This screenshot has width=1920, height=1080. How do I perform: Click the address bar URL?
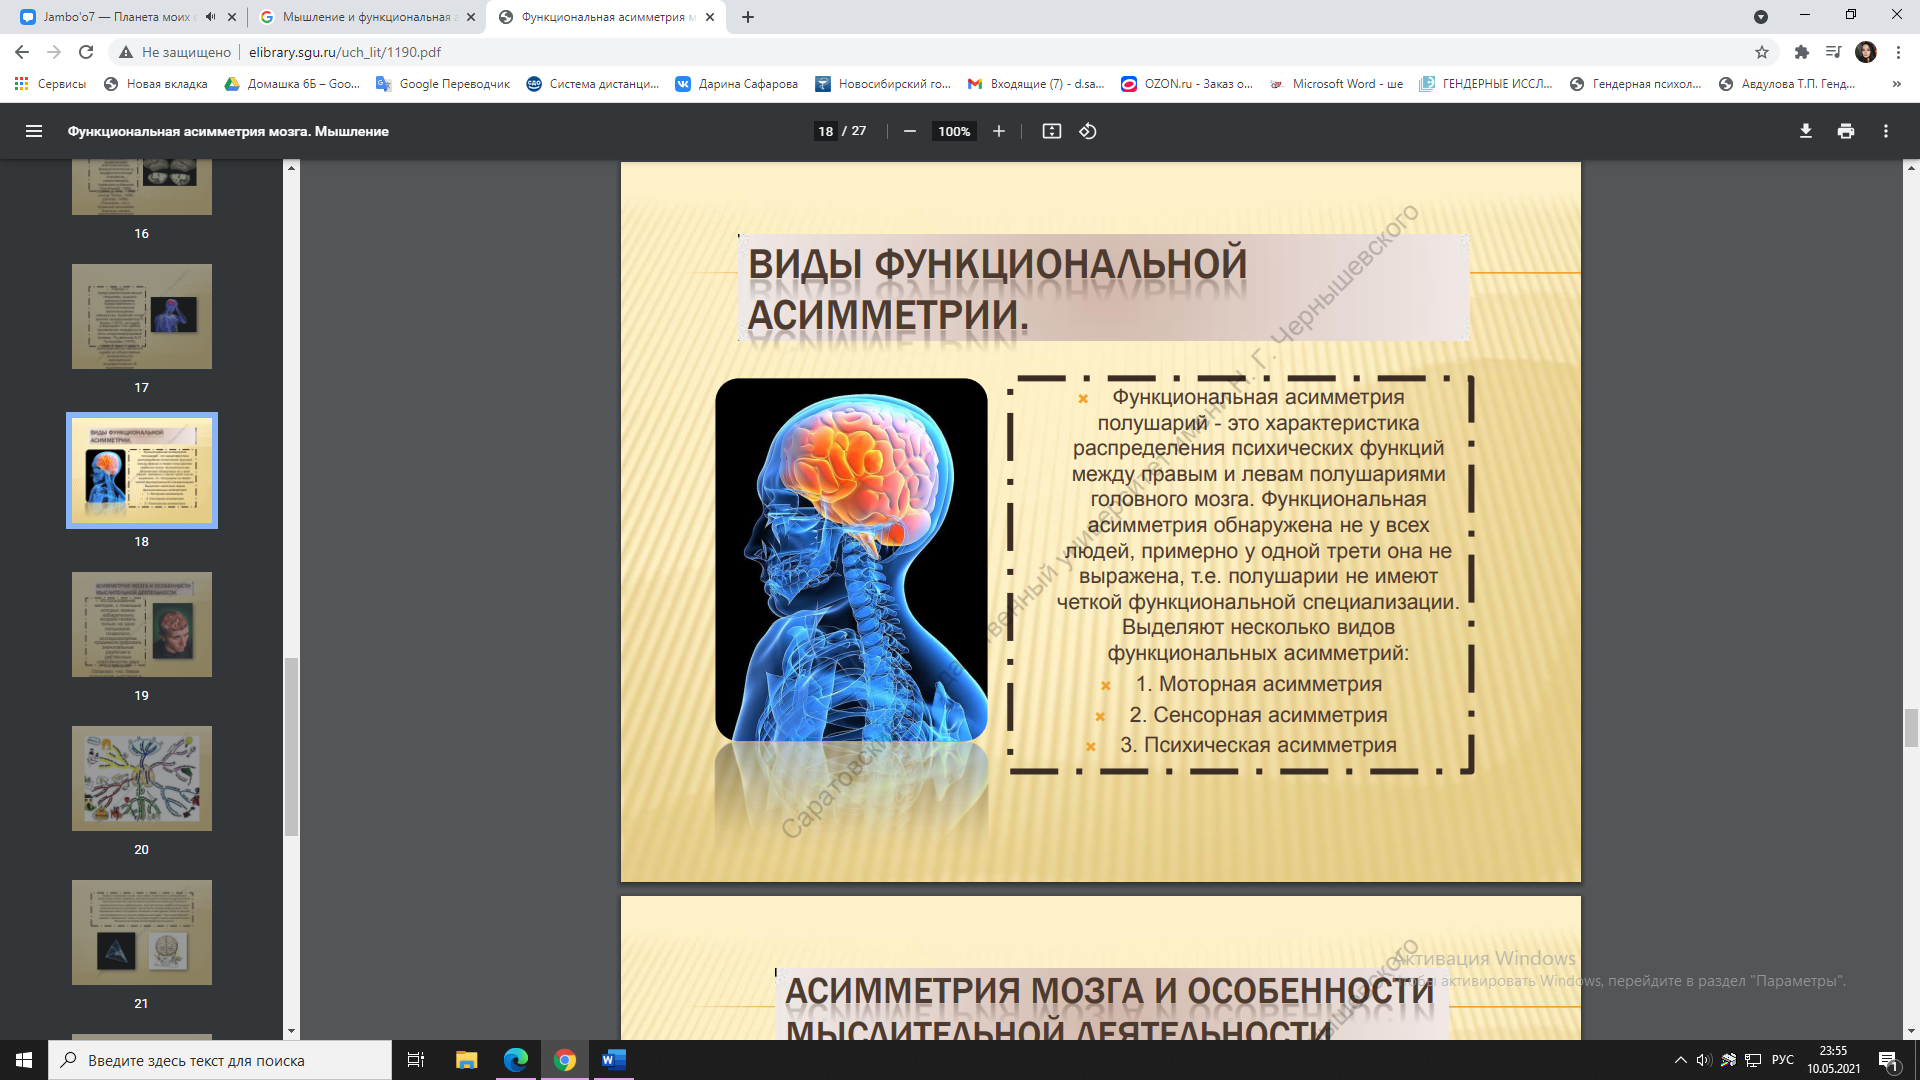click(x=345, y=52)
